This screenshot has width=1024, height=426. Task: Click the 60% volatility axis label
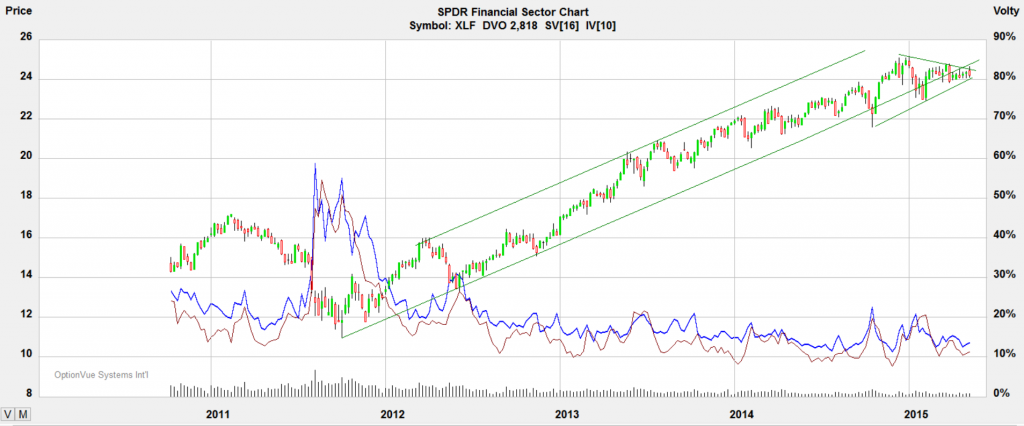click(1004, 156)
